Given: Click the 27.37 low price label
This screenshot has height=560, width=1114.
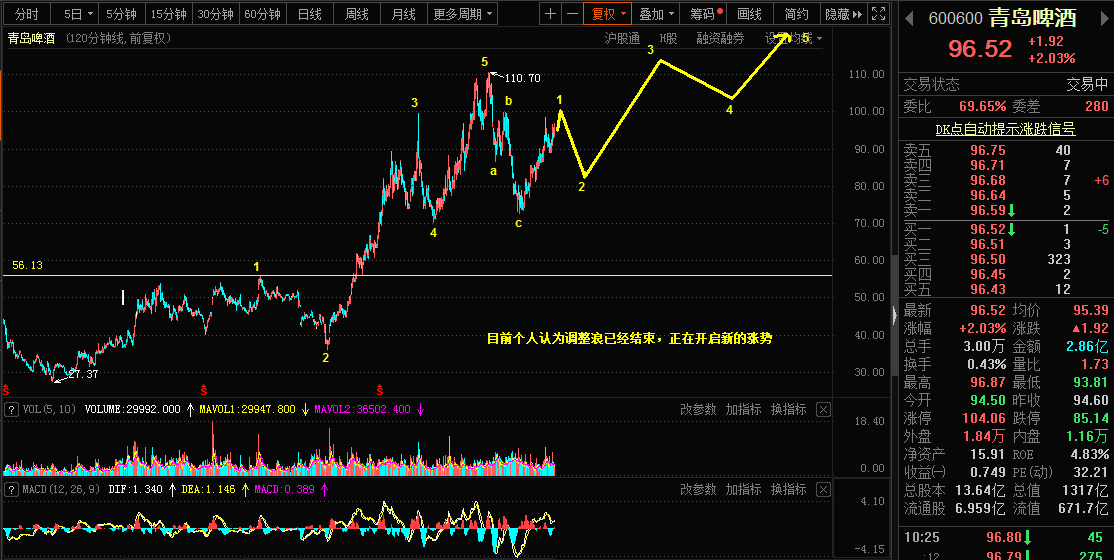Looking at the screenshot, I should click(82, 374).
